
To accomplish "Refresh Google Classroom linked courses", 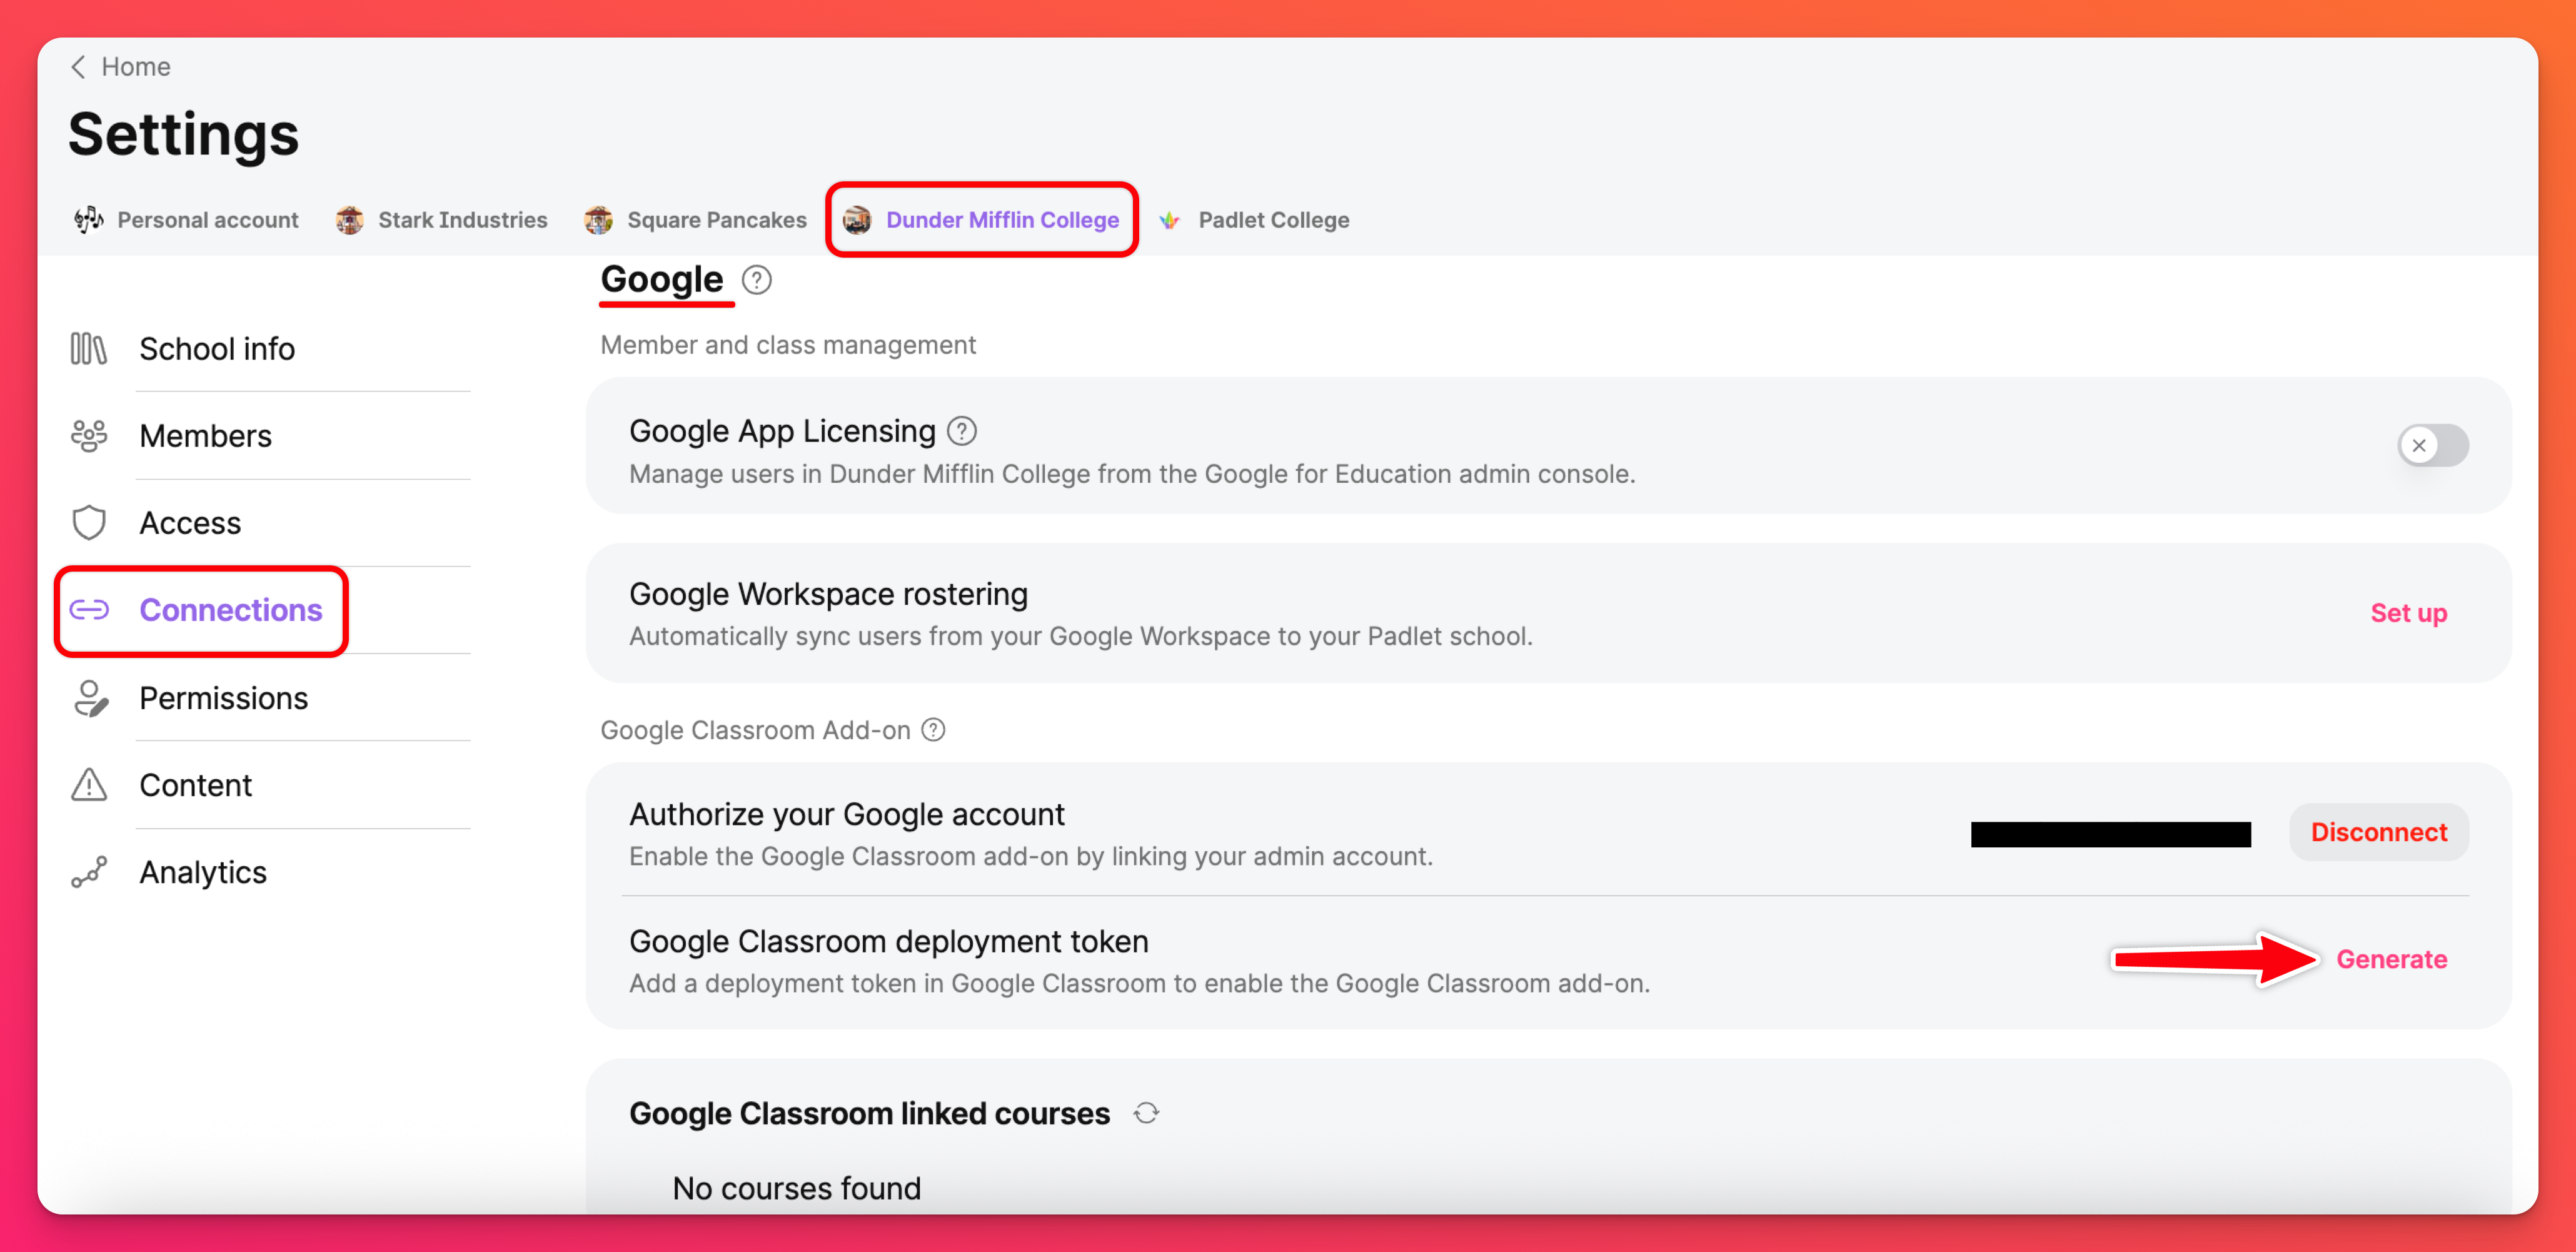I will click(1146, 1113).
